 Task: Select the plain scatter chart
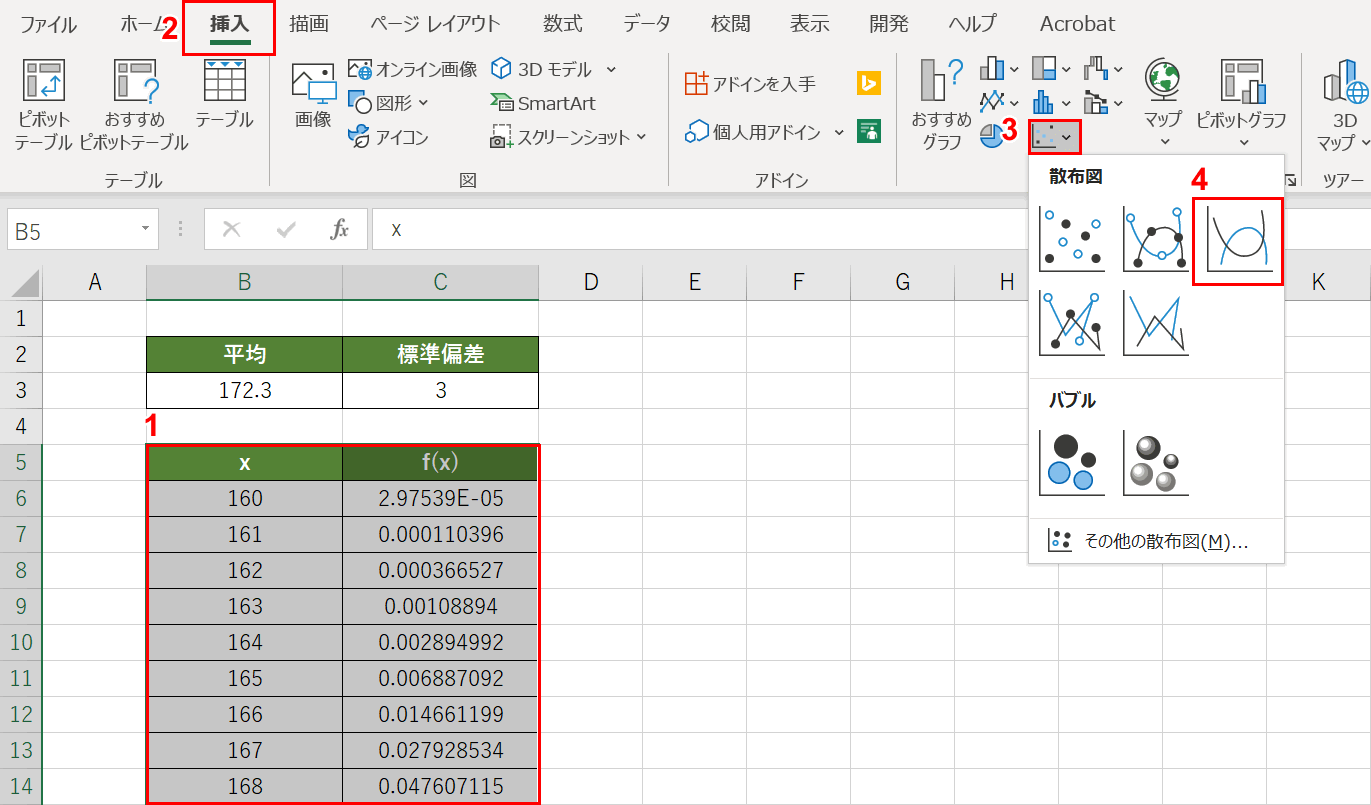click(1071, 238)
